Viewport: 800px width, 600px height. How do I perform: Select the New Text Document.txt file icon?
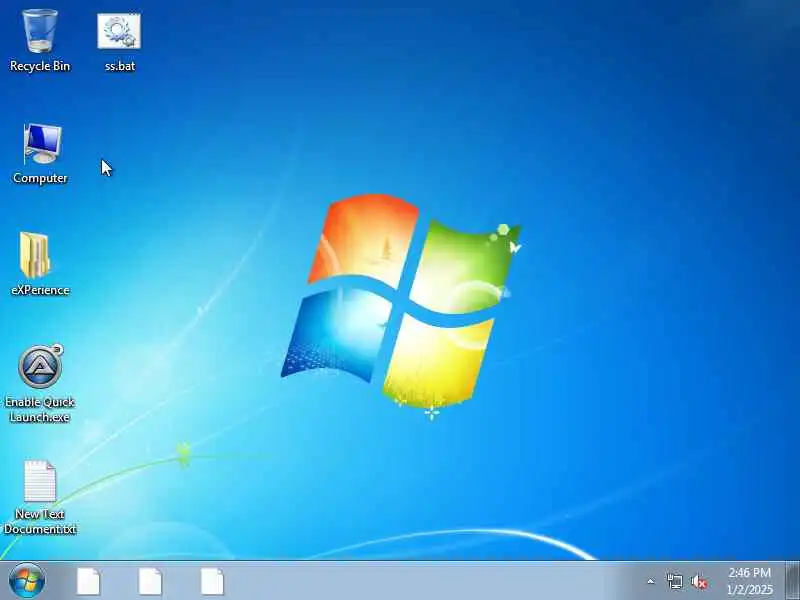pyautogui.click(x=40, y=497)
